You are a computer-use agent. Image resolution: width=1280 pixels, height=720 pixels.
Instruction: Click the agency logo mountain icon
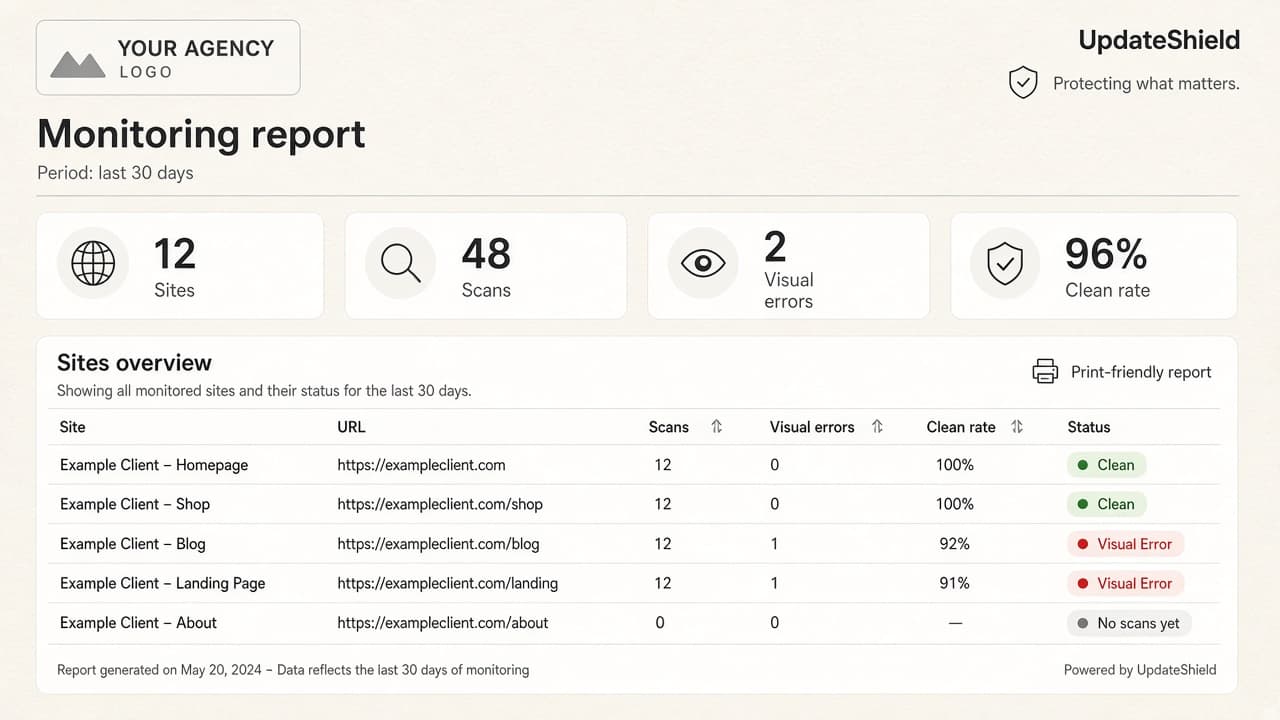pyautogui.click(x=78, y=65)
